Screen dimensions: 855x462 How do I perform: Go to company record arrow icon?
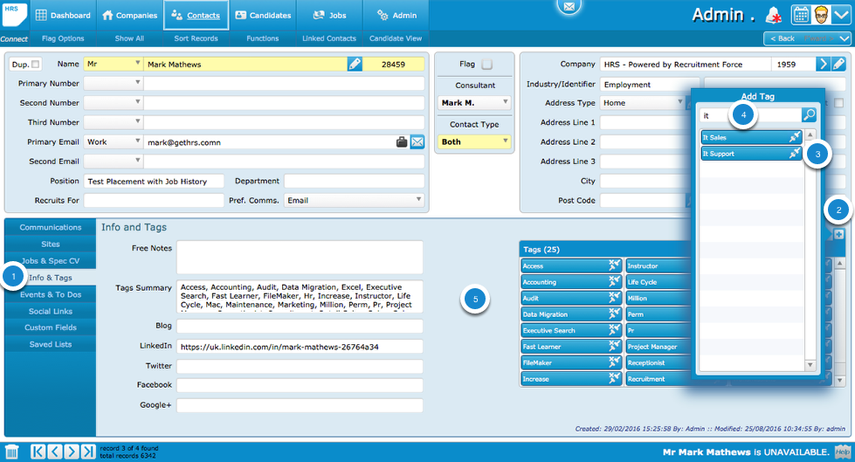823,64
